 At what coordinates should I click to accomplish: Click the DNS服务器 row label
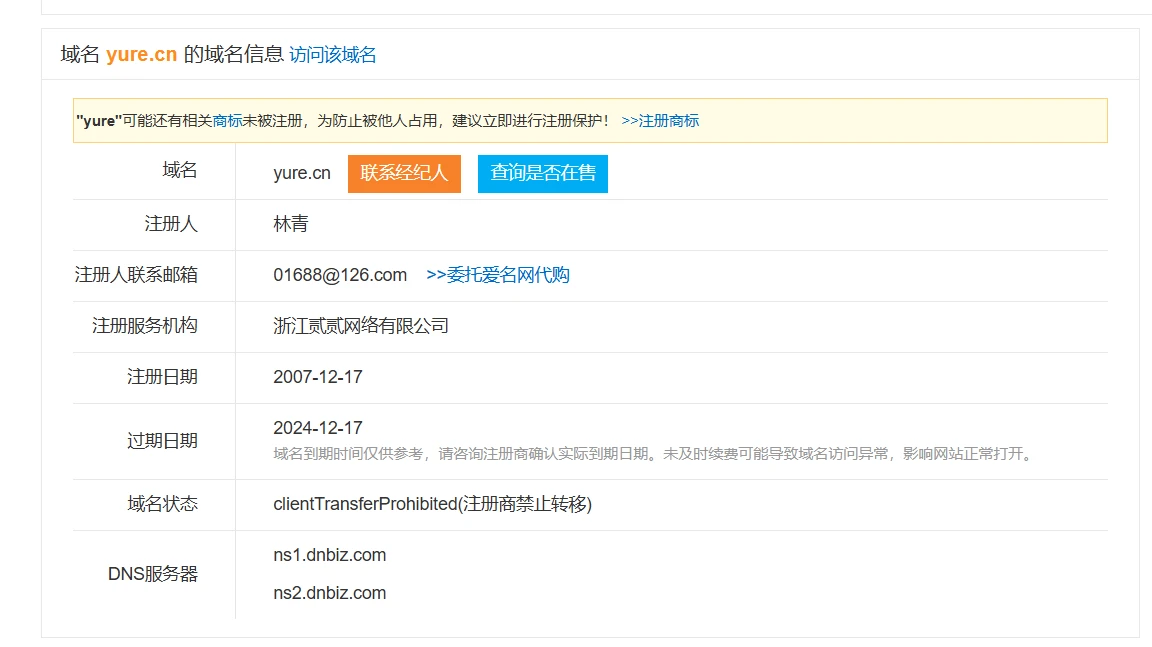153,574
